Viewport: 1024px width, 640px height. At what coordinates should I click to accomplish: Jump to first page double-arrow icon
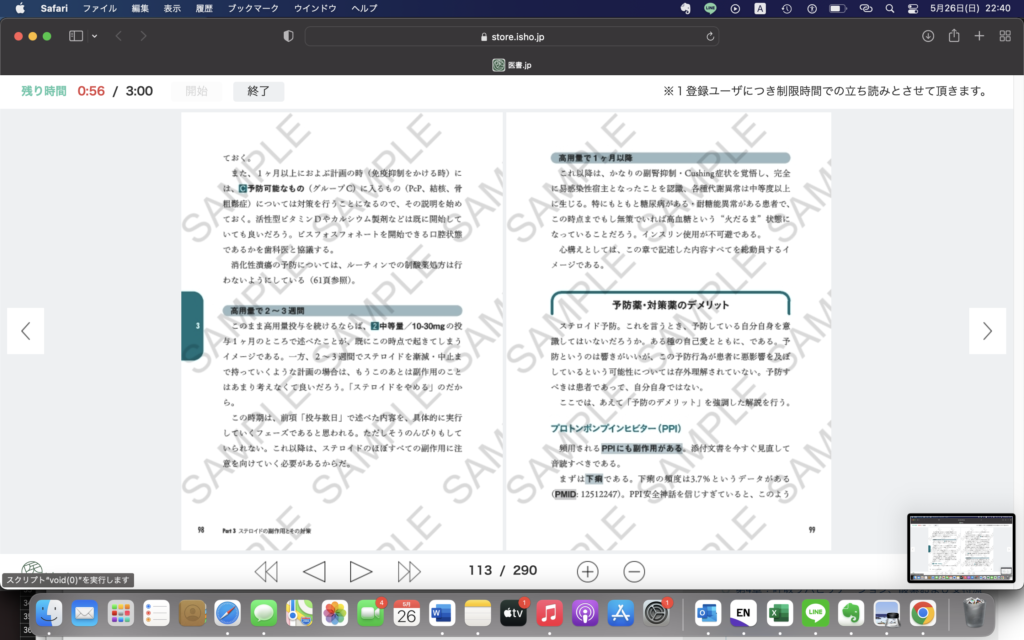coord(266,571)
